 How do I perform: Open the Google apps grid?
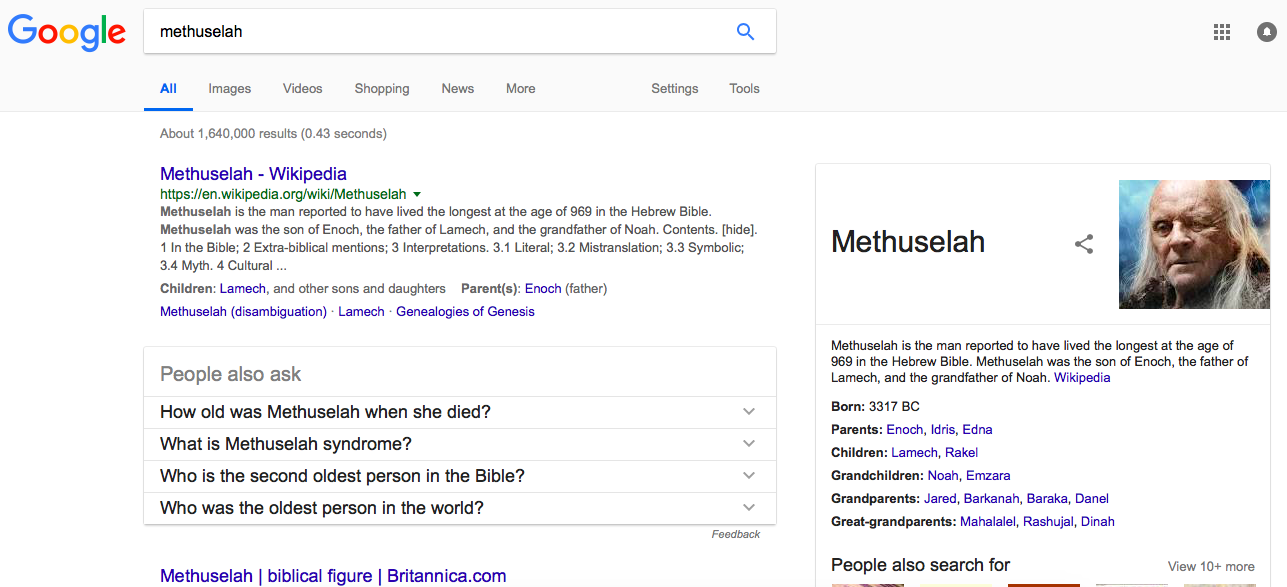point(1221,32)
